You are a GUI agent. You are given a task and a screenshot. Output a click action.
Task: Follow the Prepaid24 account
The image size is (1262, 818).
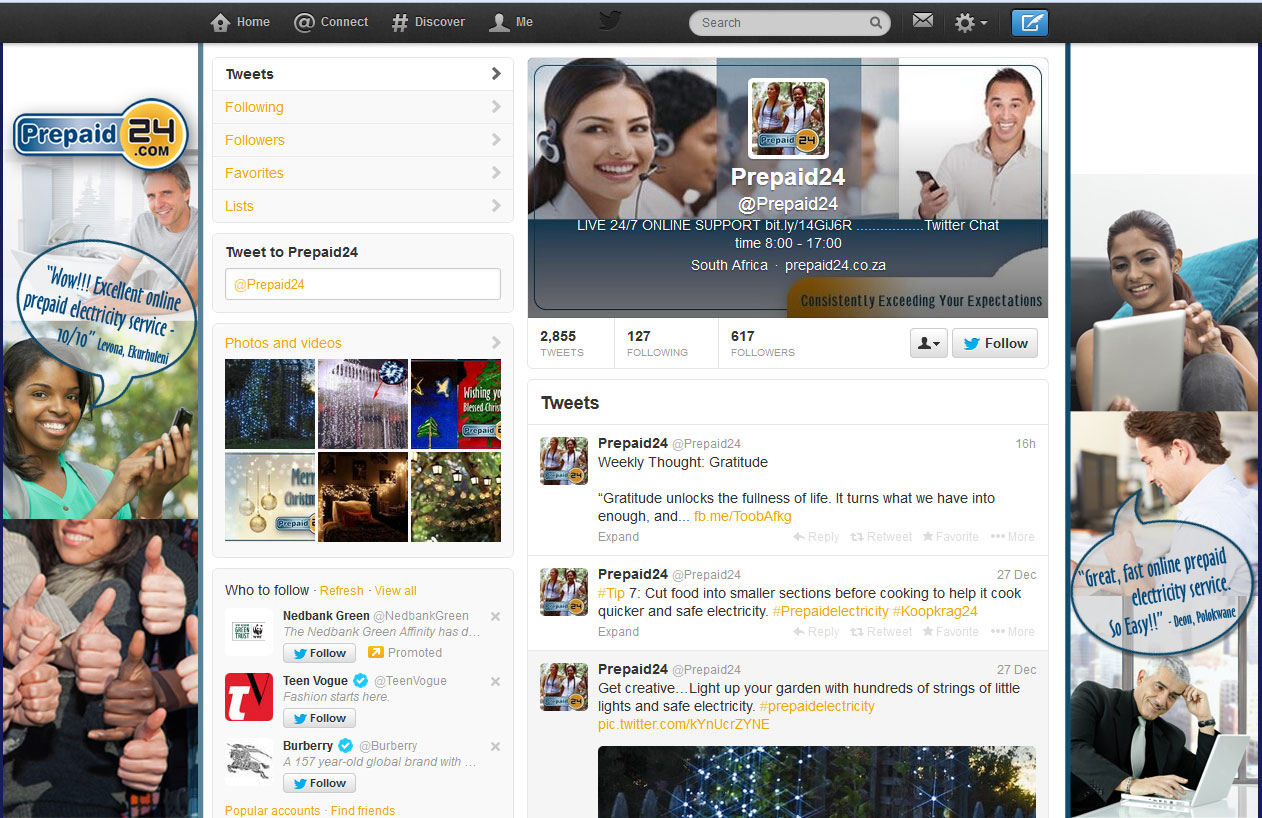click(x=995, y=343)
